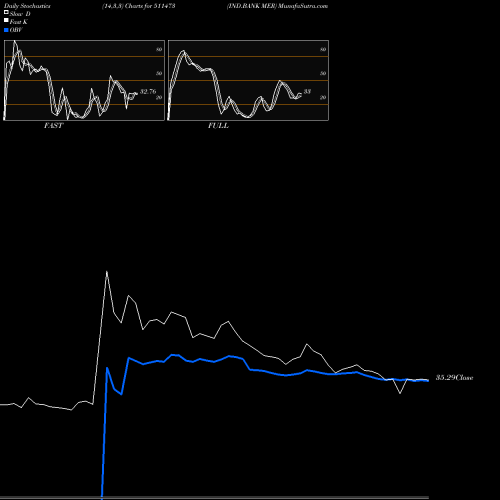Click the 20 level label in FAST chart
Image resolution: width=500 pixels, height=500 pixels.
pos(159,98)
